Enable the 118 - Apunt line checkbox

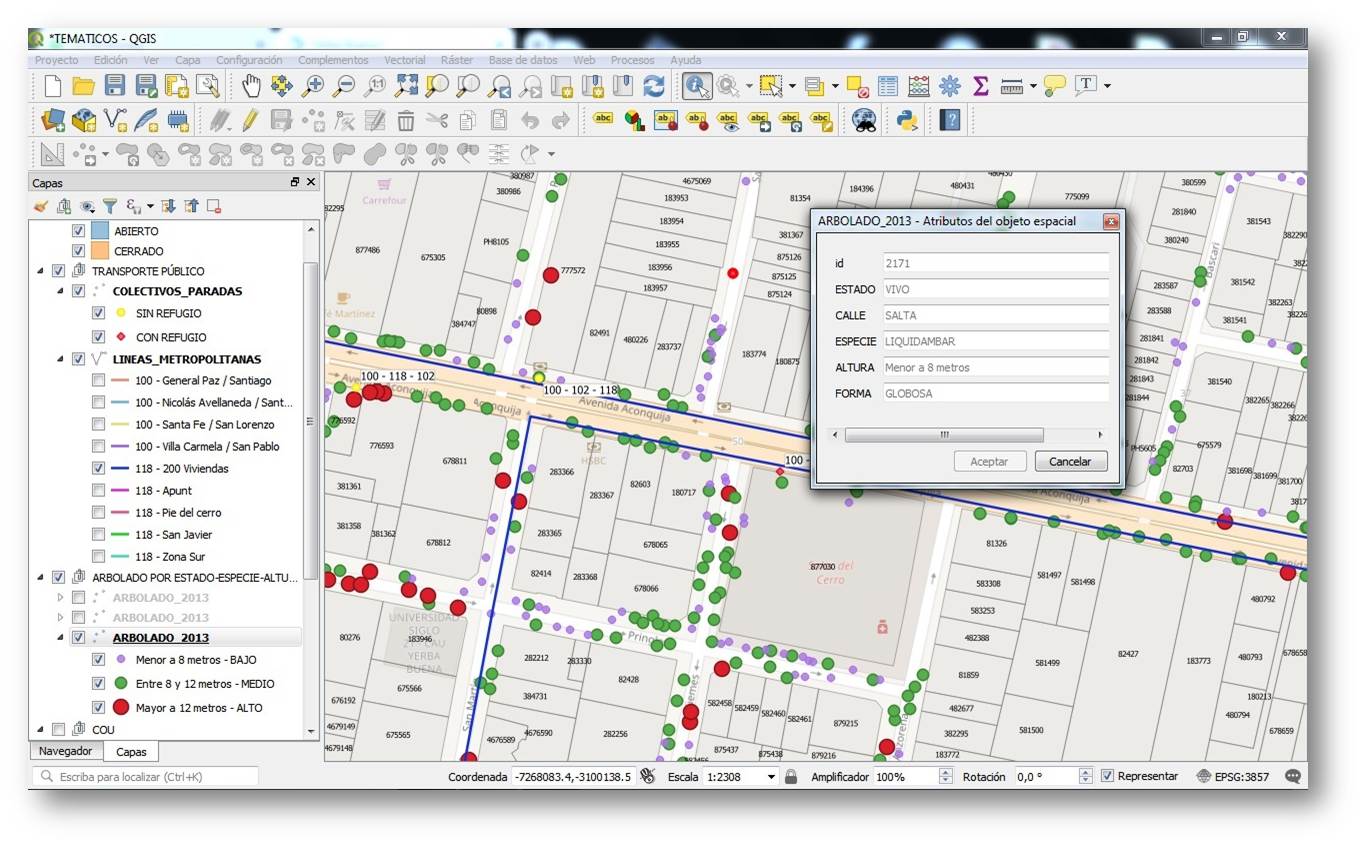(x=98, y=490)
